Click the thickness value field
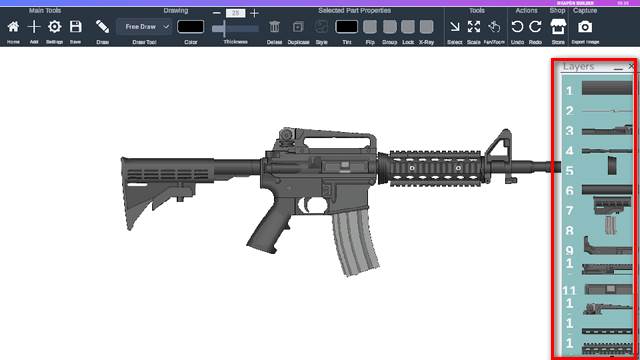The image size is (640, 360). [236, 13]
